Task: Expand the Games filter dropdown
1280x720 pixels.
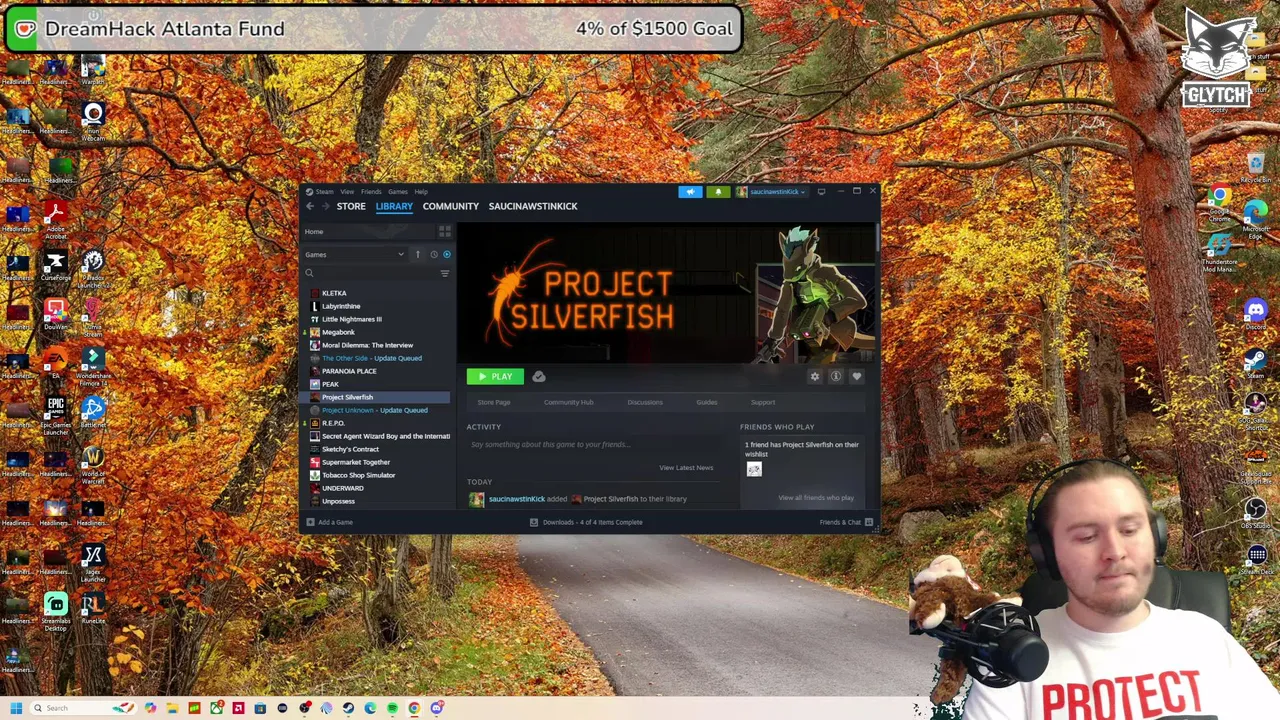Action: (x=355, y=255)
